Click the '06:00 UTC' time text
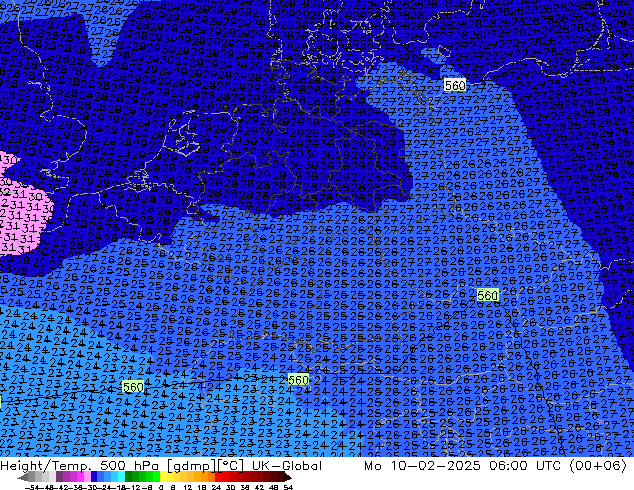The height and width of the screenshot is (490, 634). tap(525, 466)
